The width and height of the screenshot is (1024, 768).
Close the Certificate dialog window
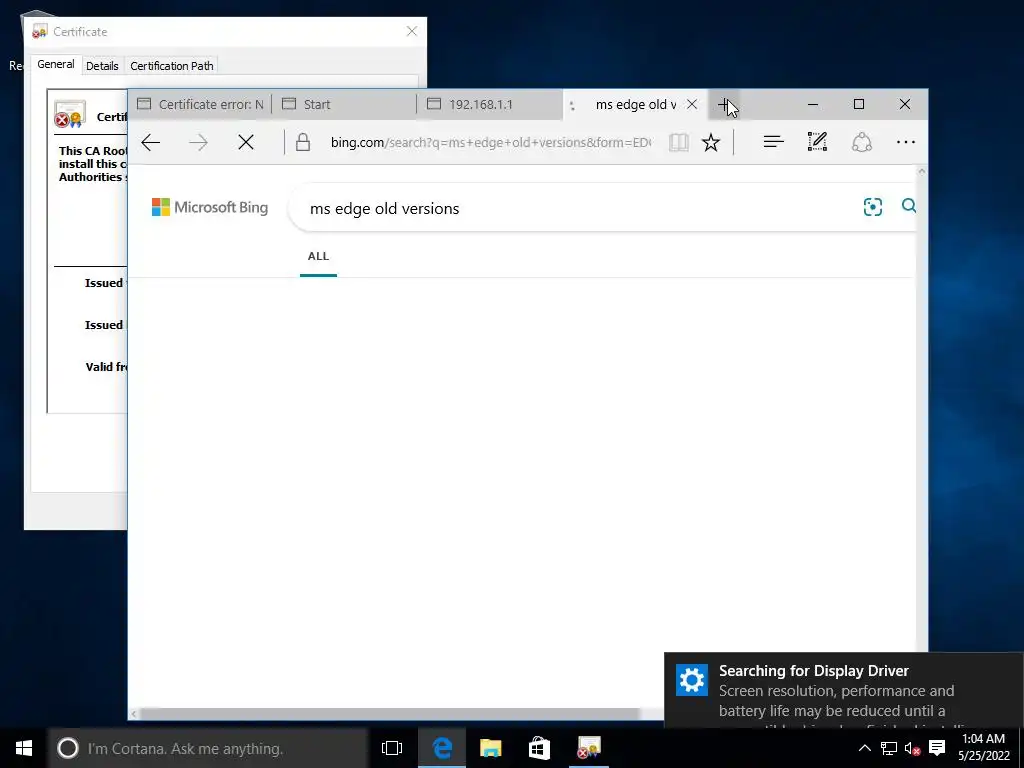(x=411, y=31)
